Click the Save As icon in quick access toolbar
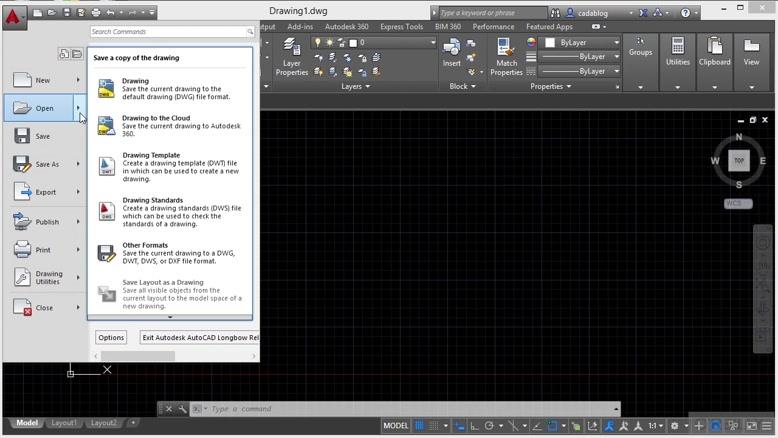The height and width of the screenshot is (438, 778). 81,12
